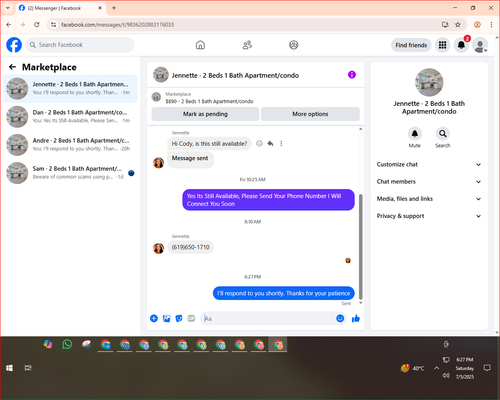Expand Media, files and links section
Viewport: 500px width, 400px height.
coord(429,199)
